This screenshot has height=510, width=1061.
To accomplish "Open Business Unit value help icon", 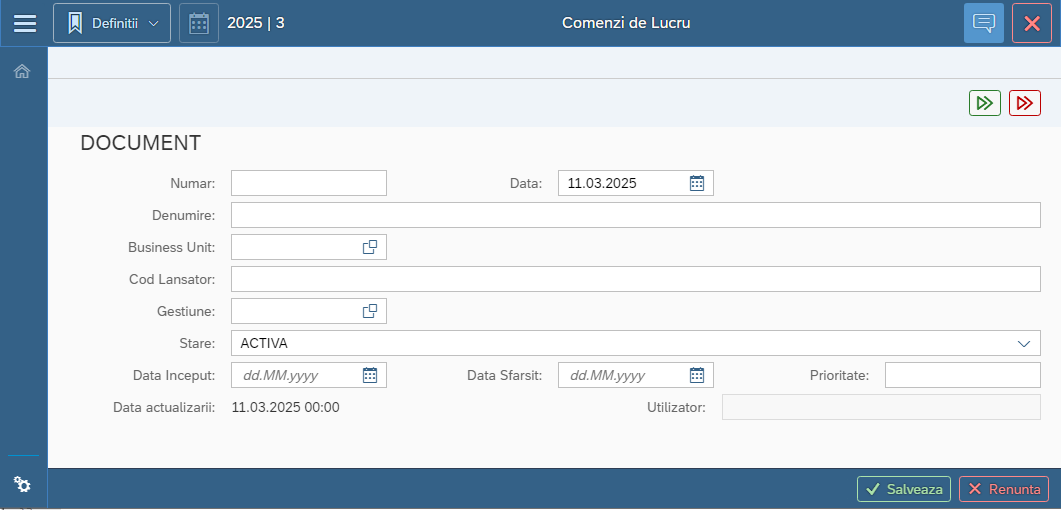I will coord(370,248).
